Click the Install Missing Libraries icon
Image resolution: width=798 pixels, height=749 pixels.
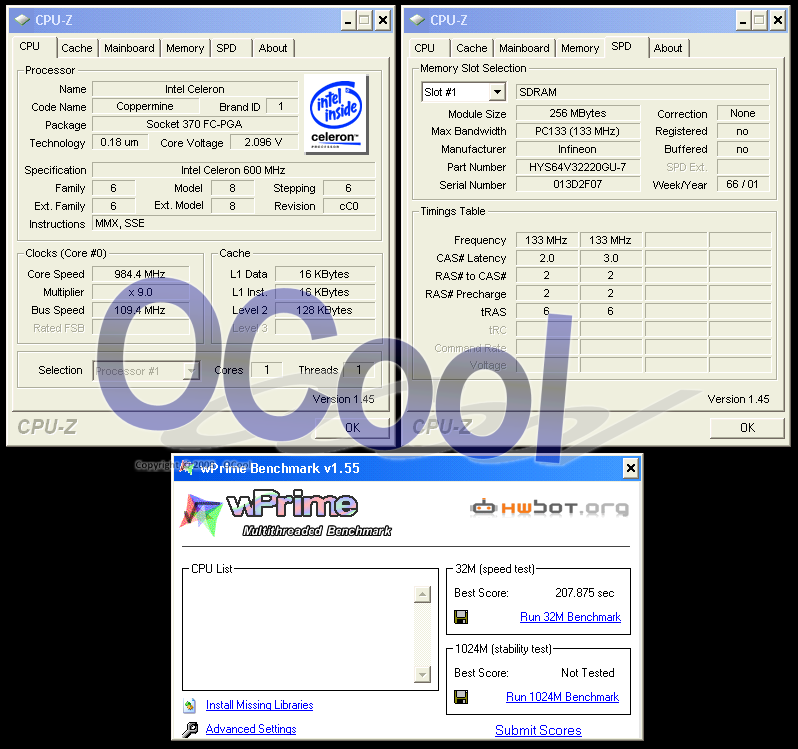[x=189, y=705]
